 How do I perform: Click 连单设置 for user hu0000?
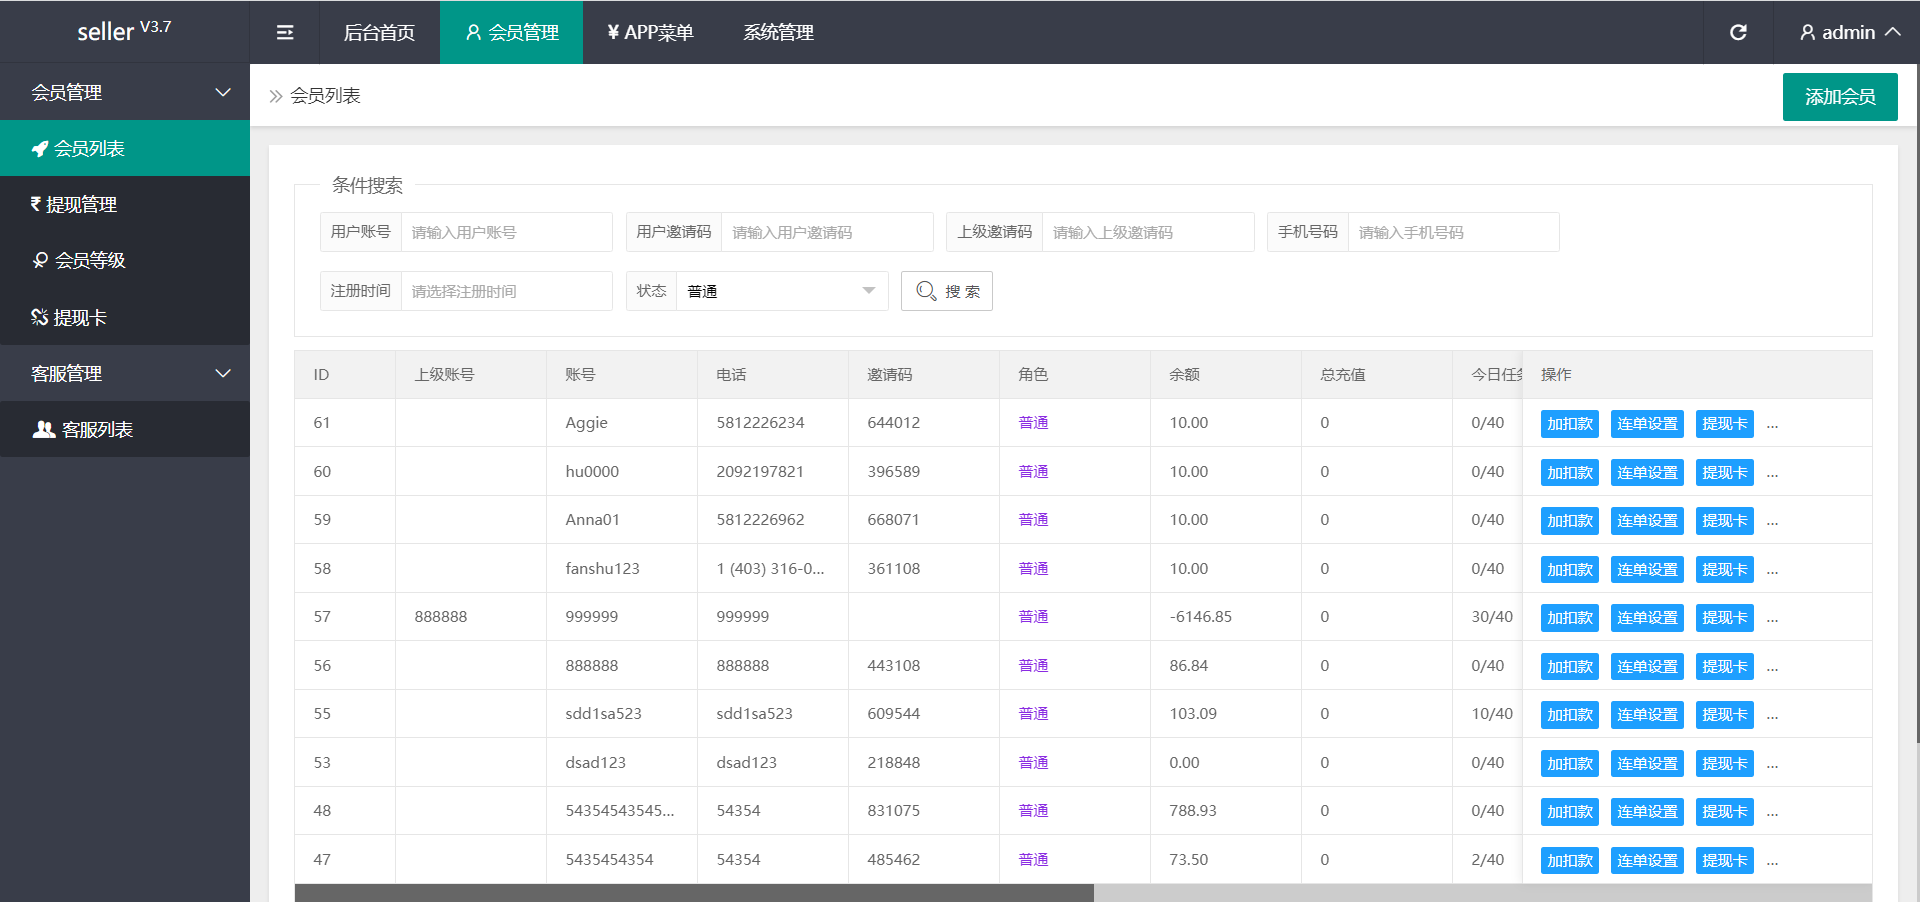(x=1647, y=473)
